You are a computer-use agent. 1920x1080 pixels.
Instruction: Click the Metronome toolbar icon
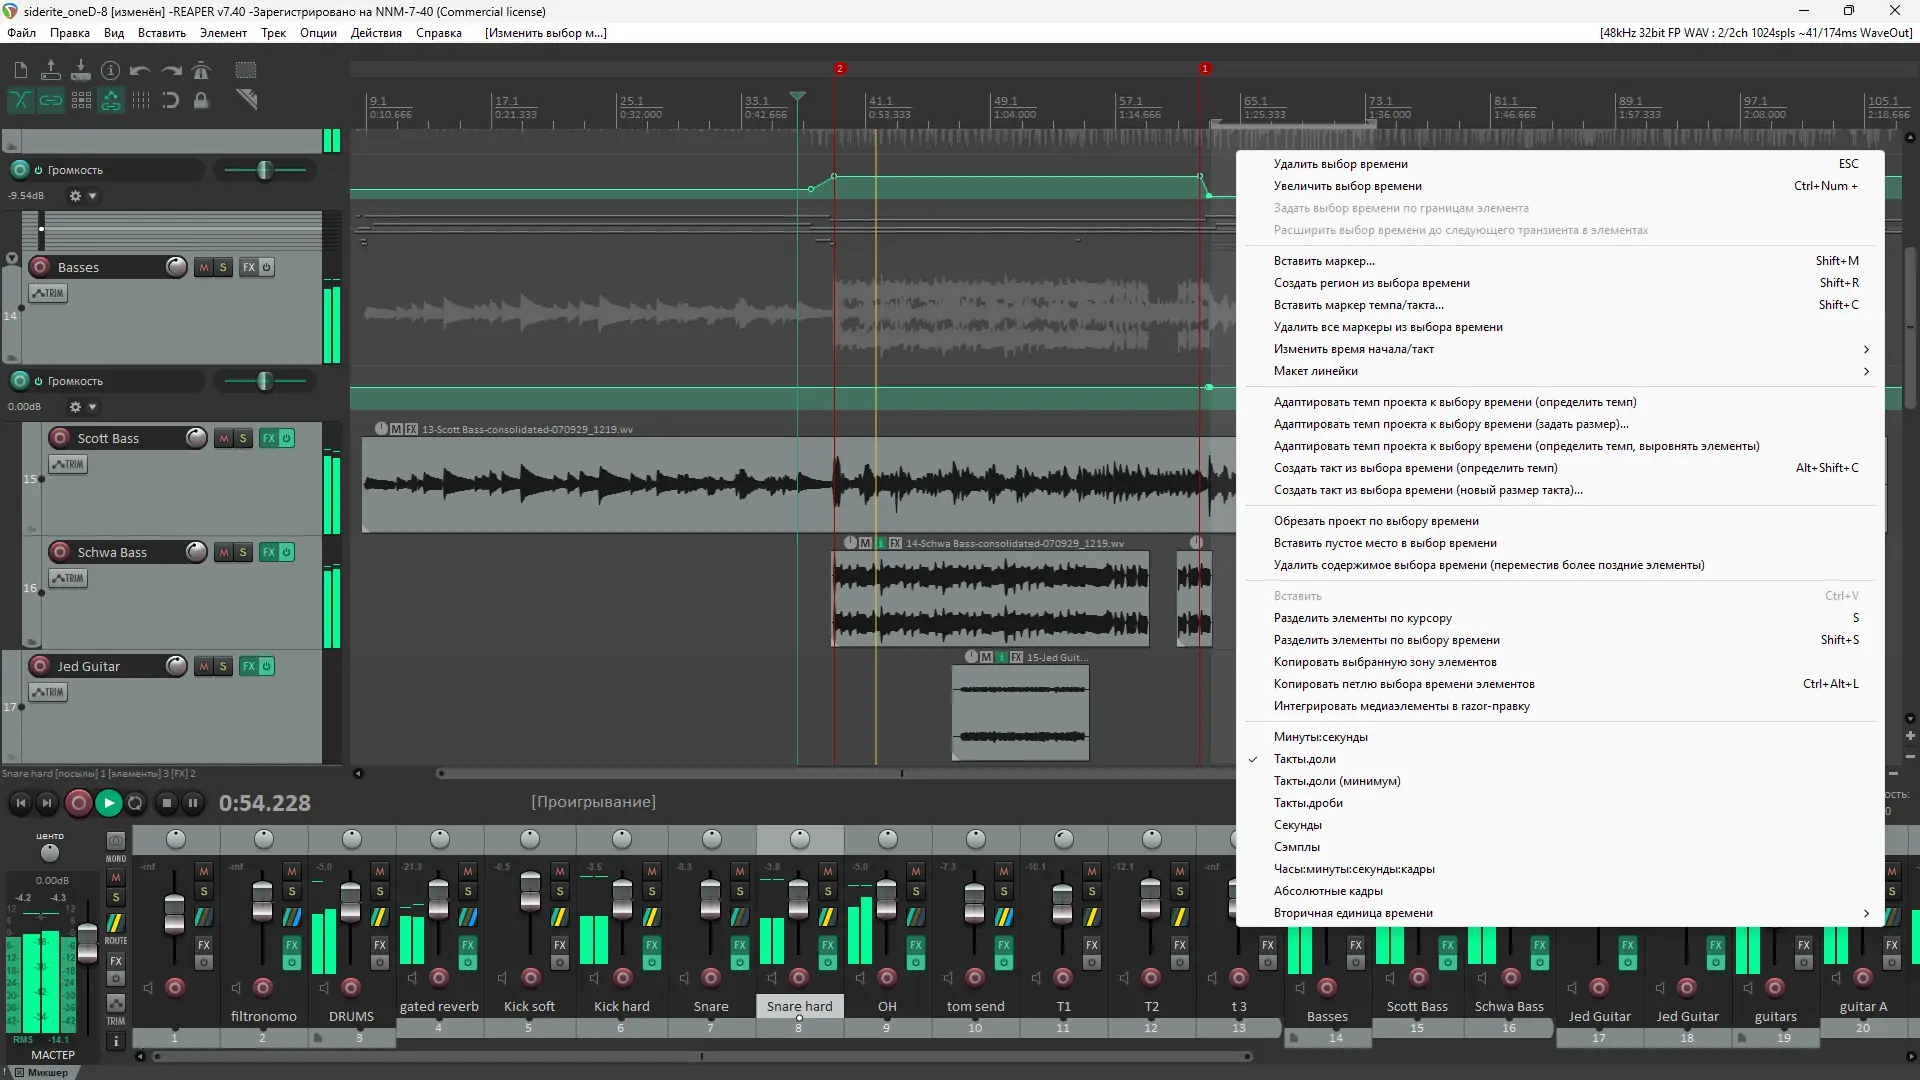(x=201, y=70)
